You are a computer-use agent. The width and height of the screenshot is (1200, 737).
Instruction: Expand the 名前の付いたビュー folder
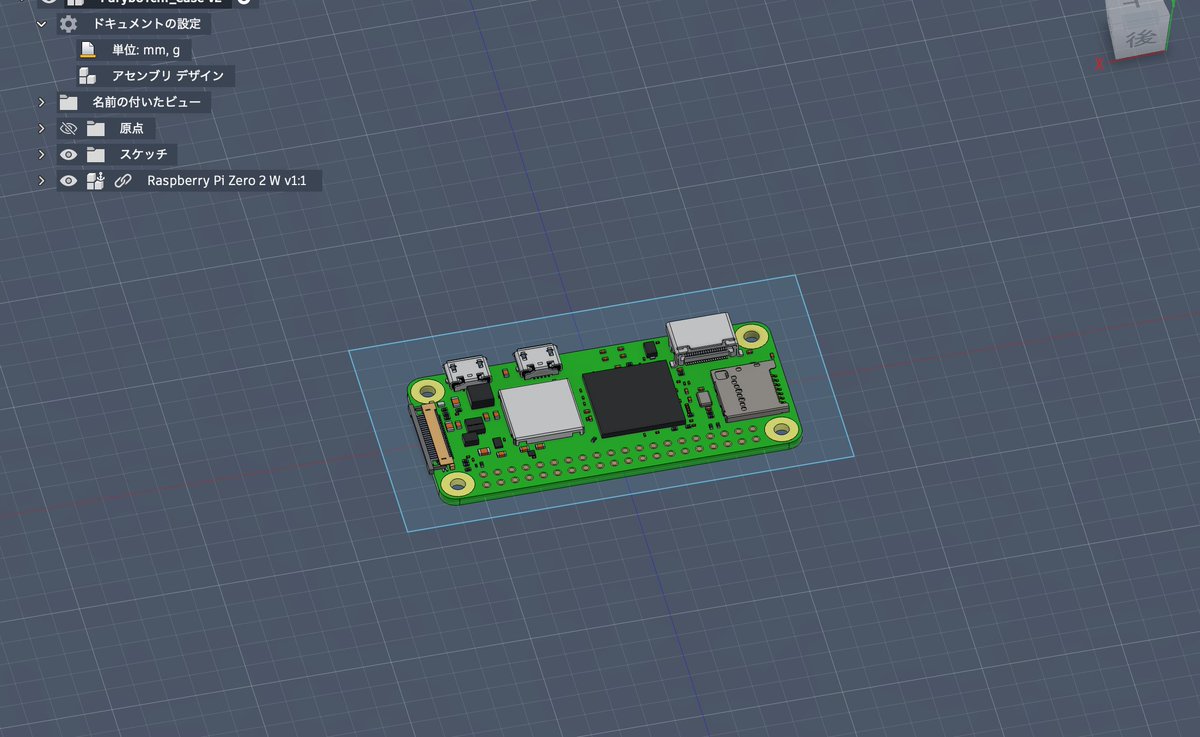(41, 102)
